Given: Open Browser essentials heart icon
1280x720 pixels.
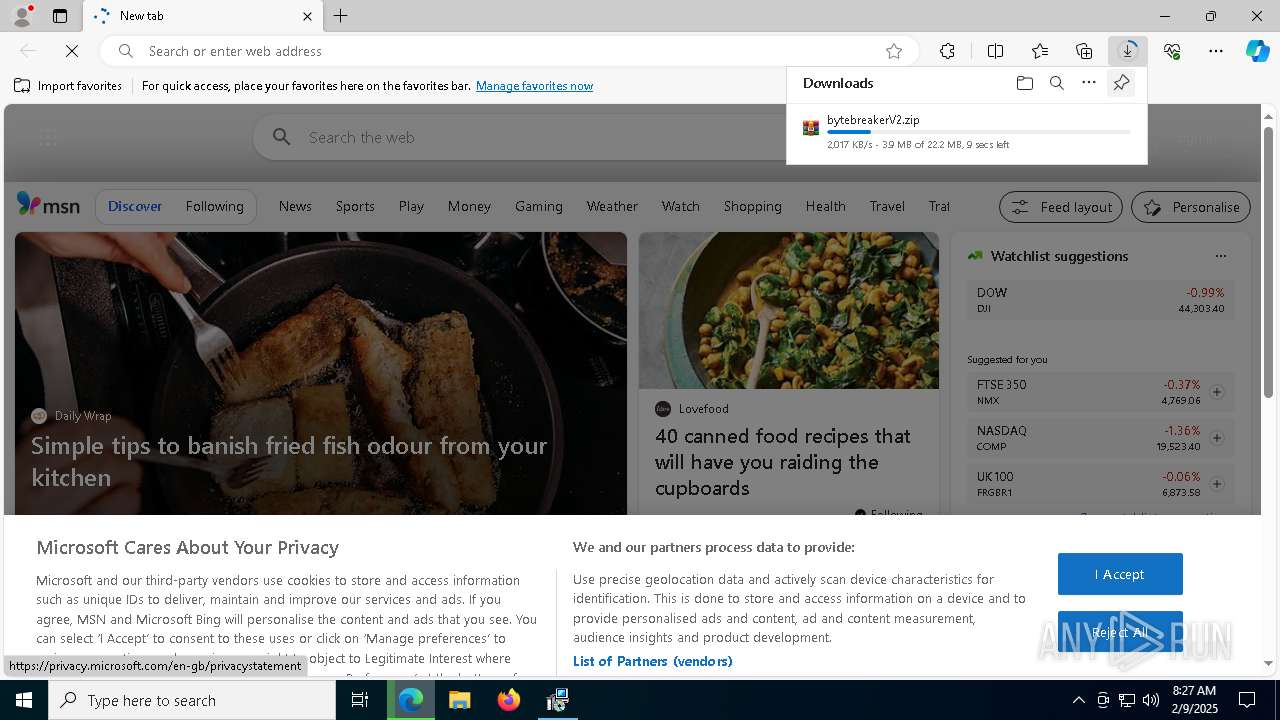Looking at the screenshot, I should (1172, 51).
